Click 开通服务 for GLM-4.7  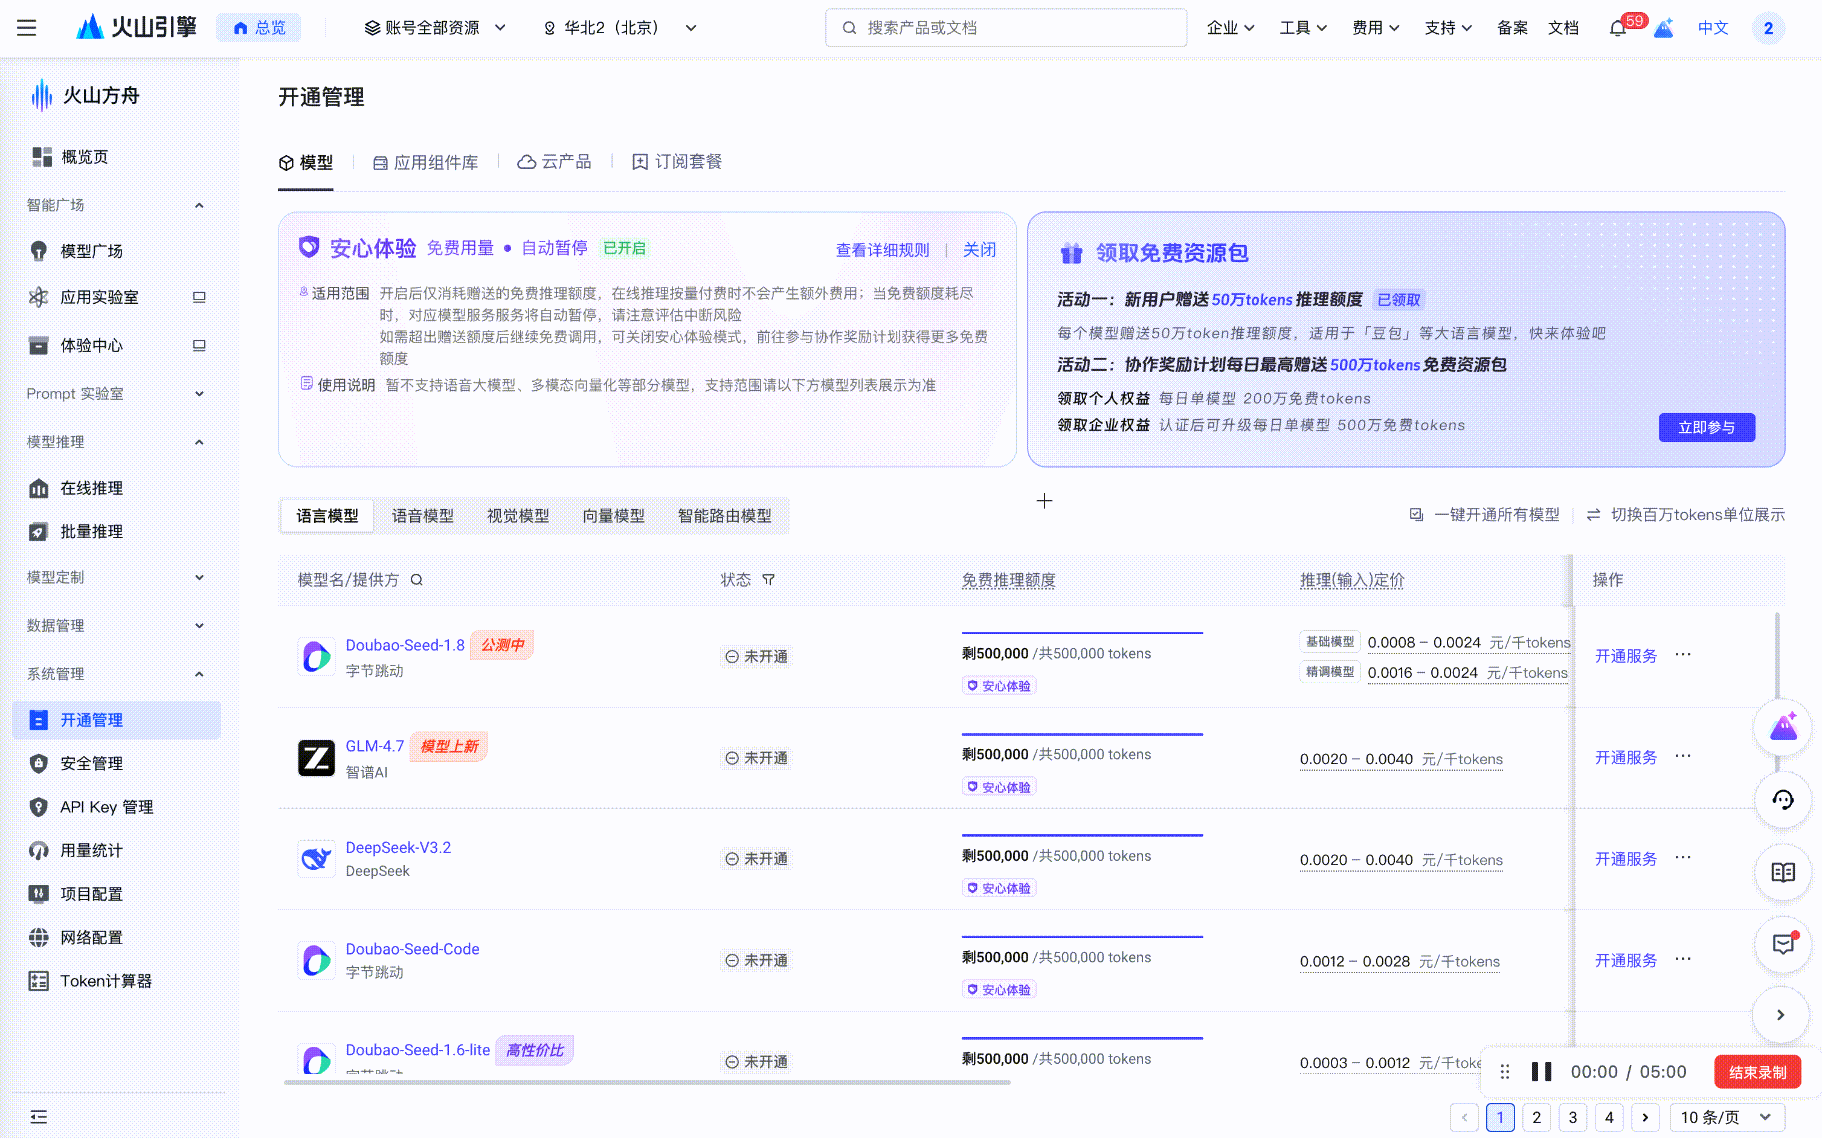(x=1625, y=758)
